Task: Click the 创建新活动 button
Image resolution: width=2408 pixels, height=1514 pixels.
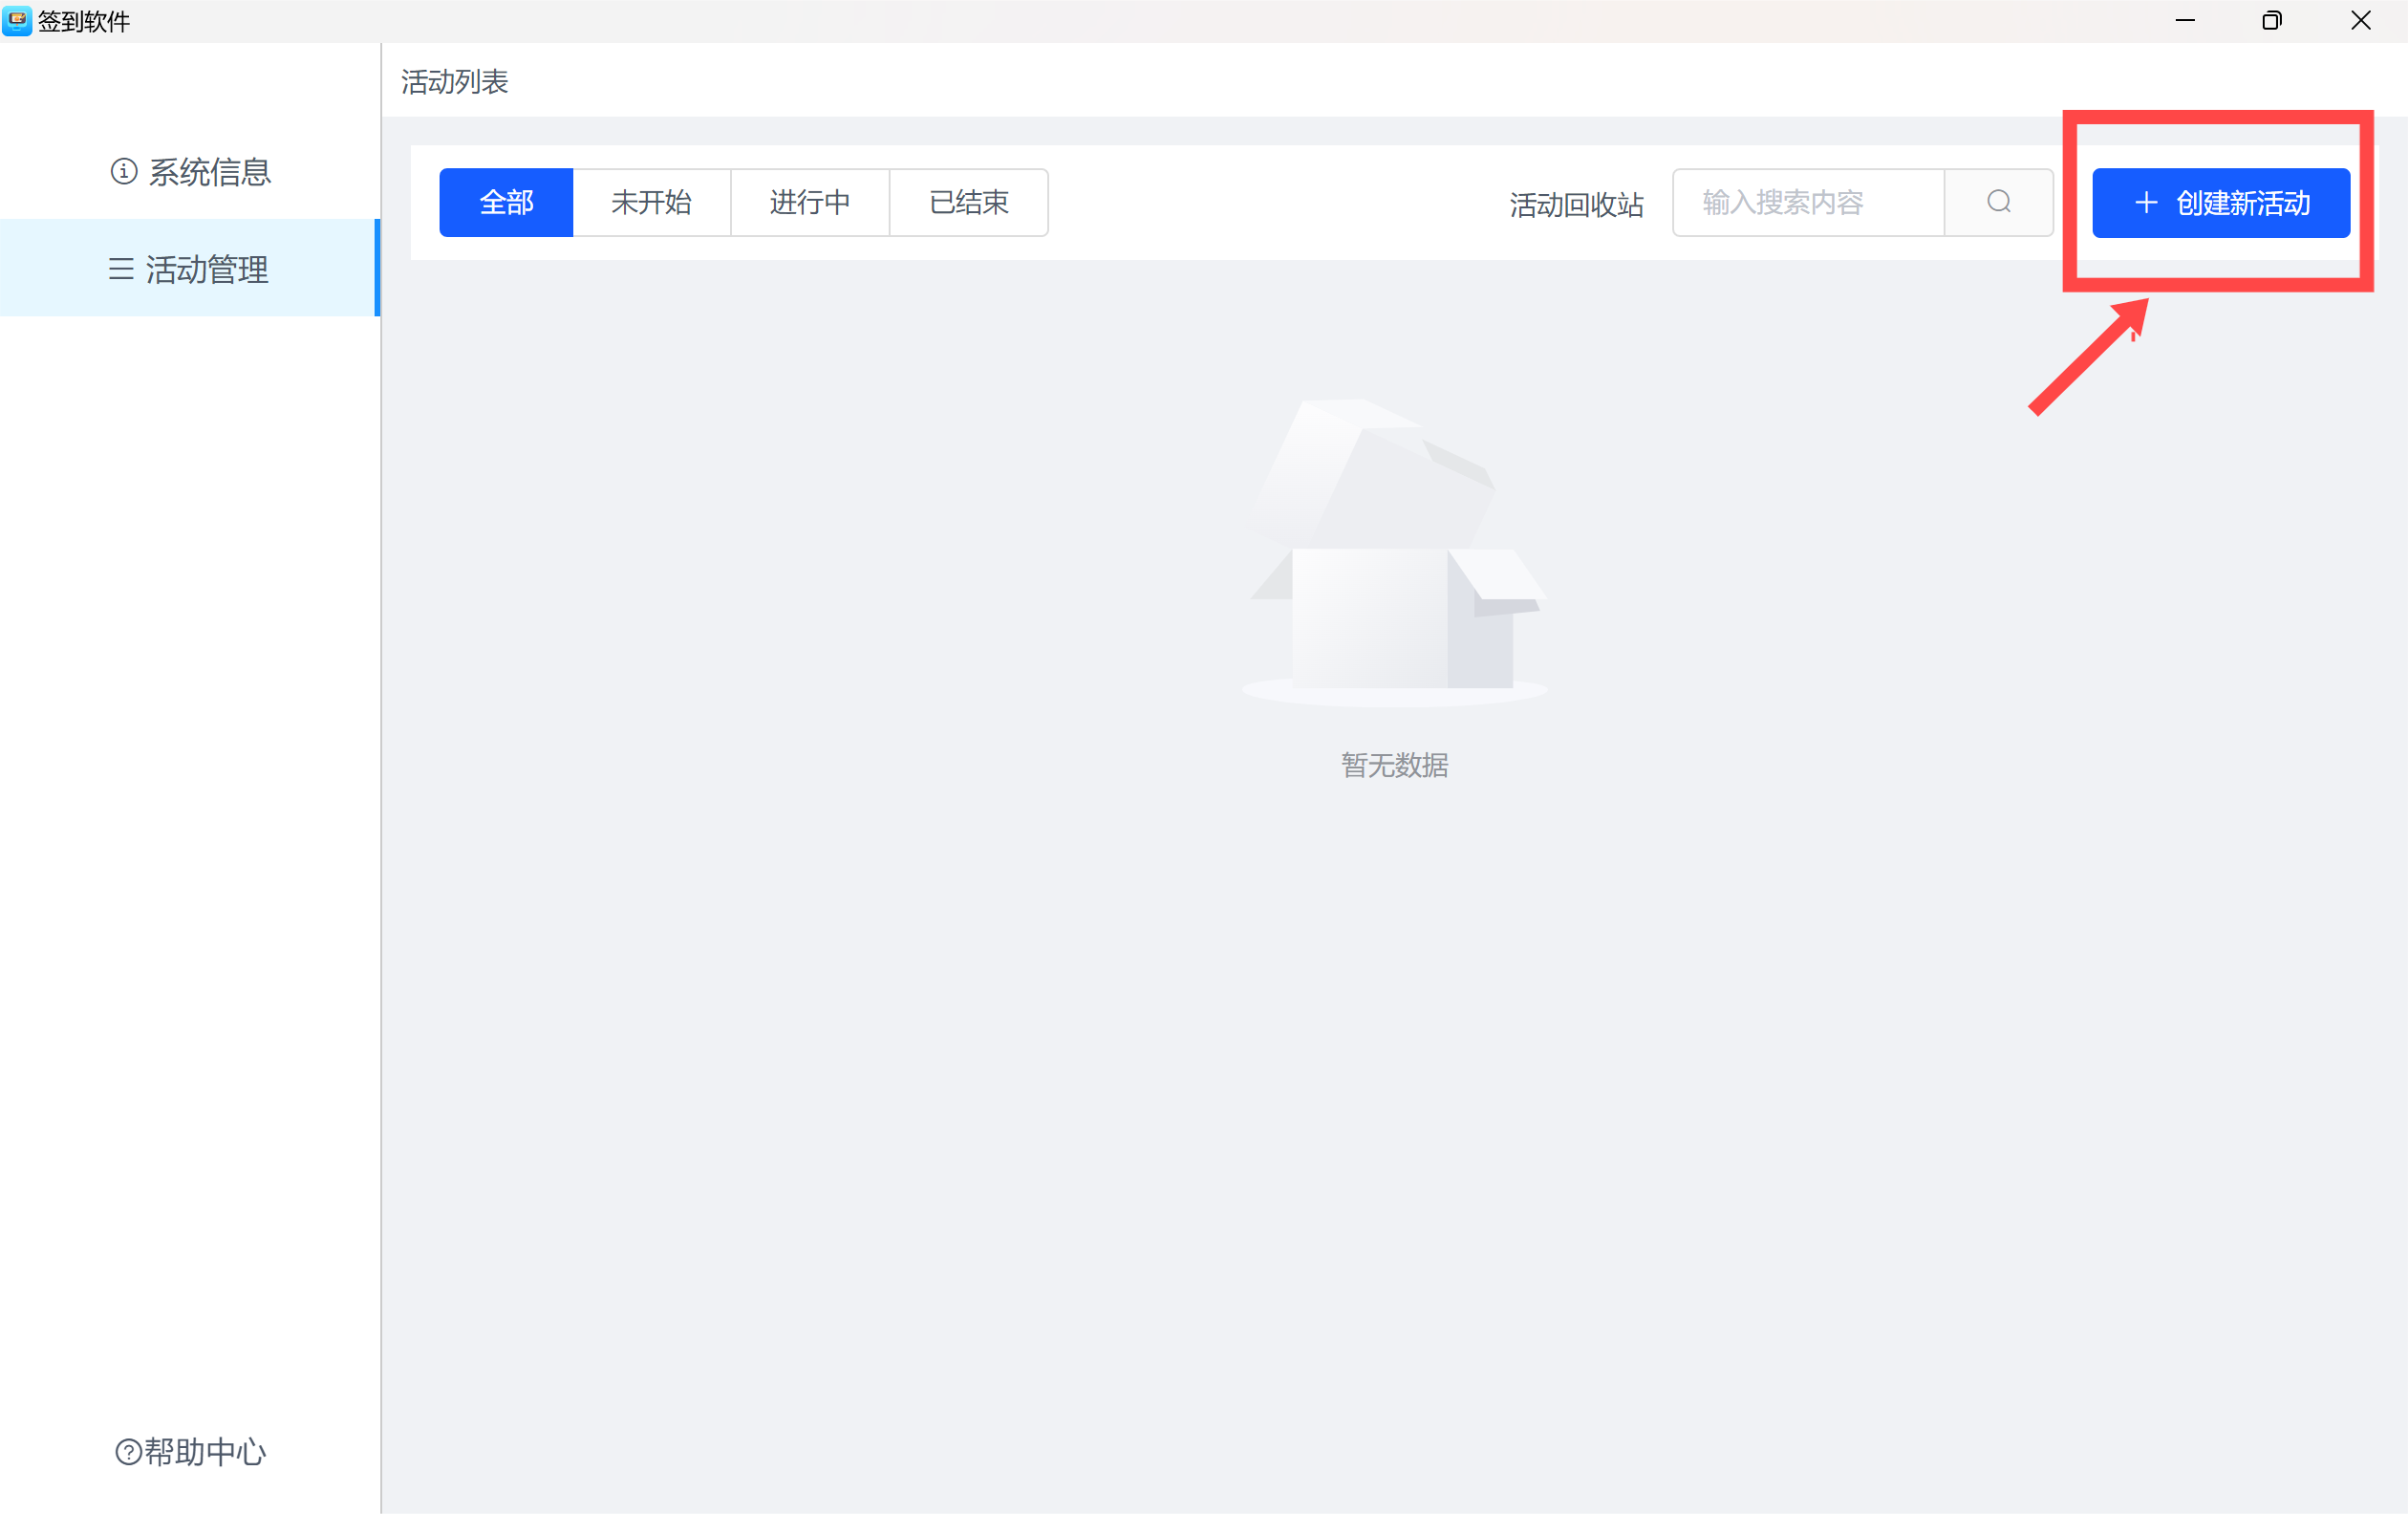Action: pos(2221,203)
